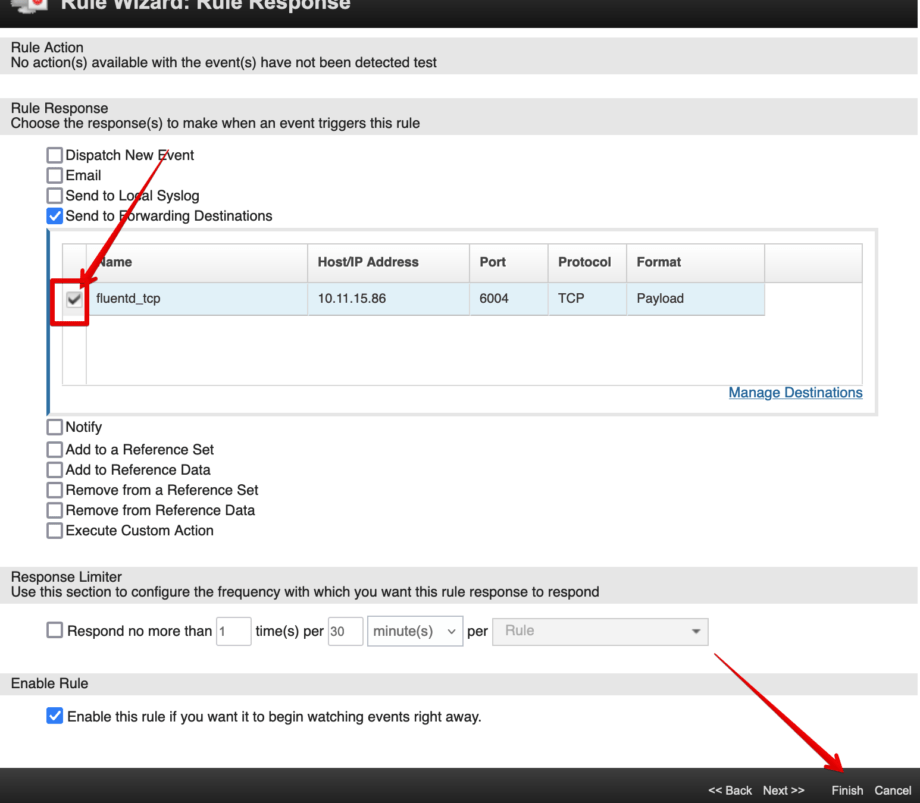Viewport: 920px width, 803px height.
Task: Disable the Enable this rule checkbox
Action: click(54, 716)
